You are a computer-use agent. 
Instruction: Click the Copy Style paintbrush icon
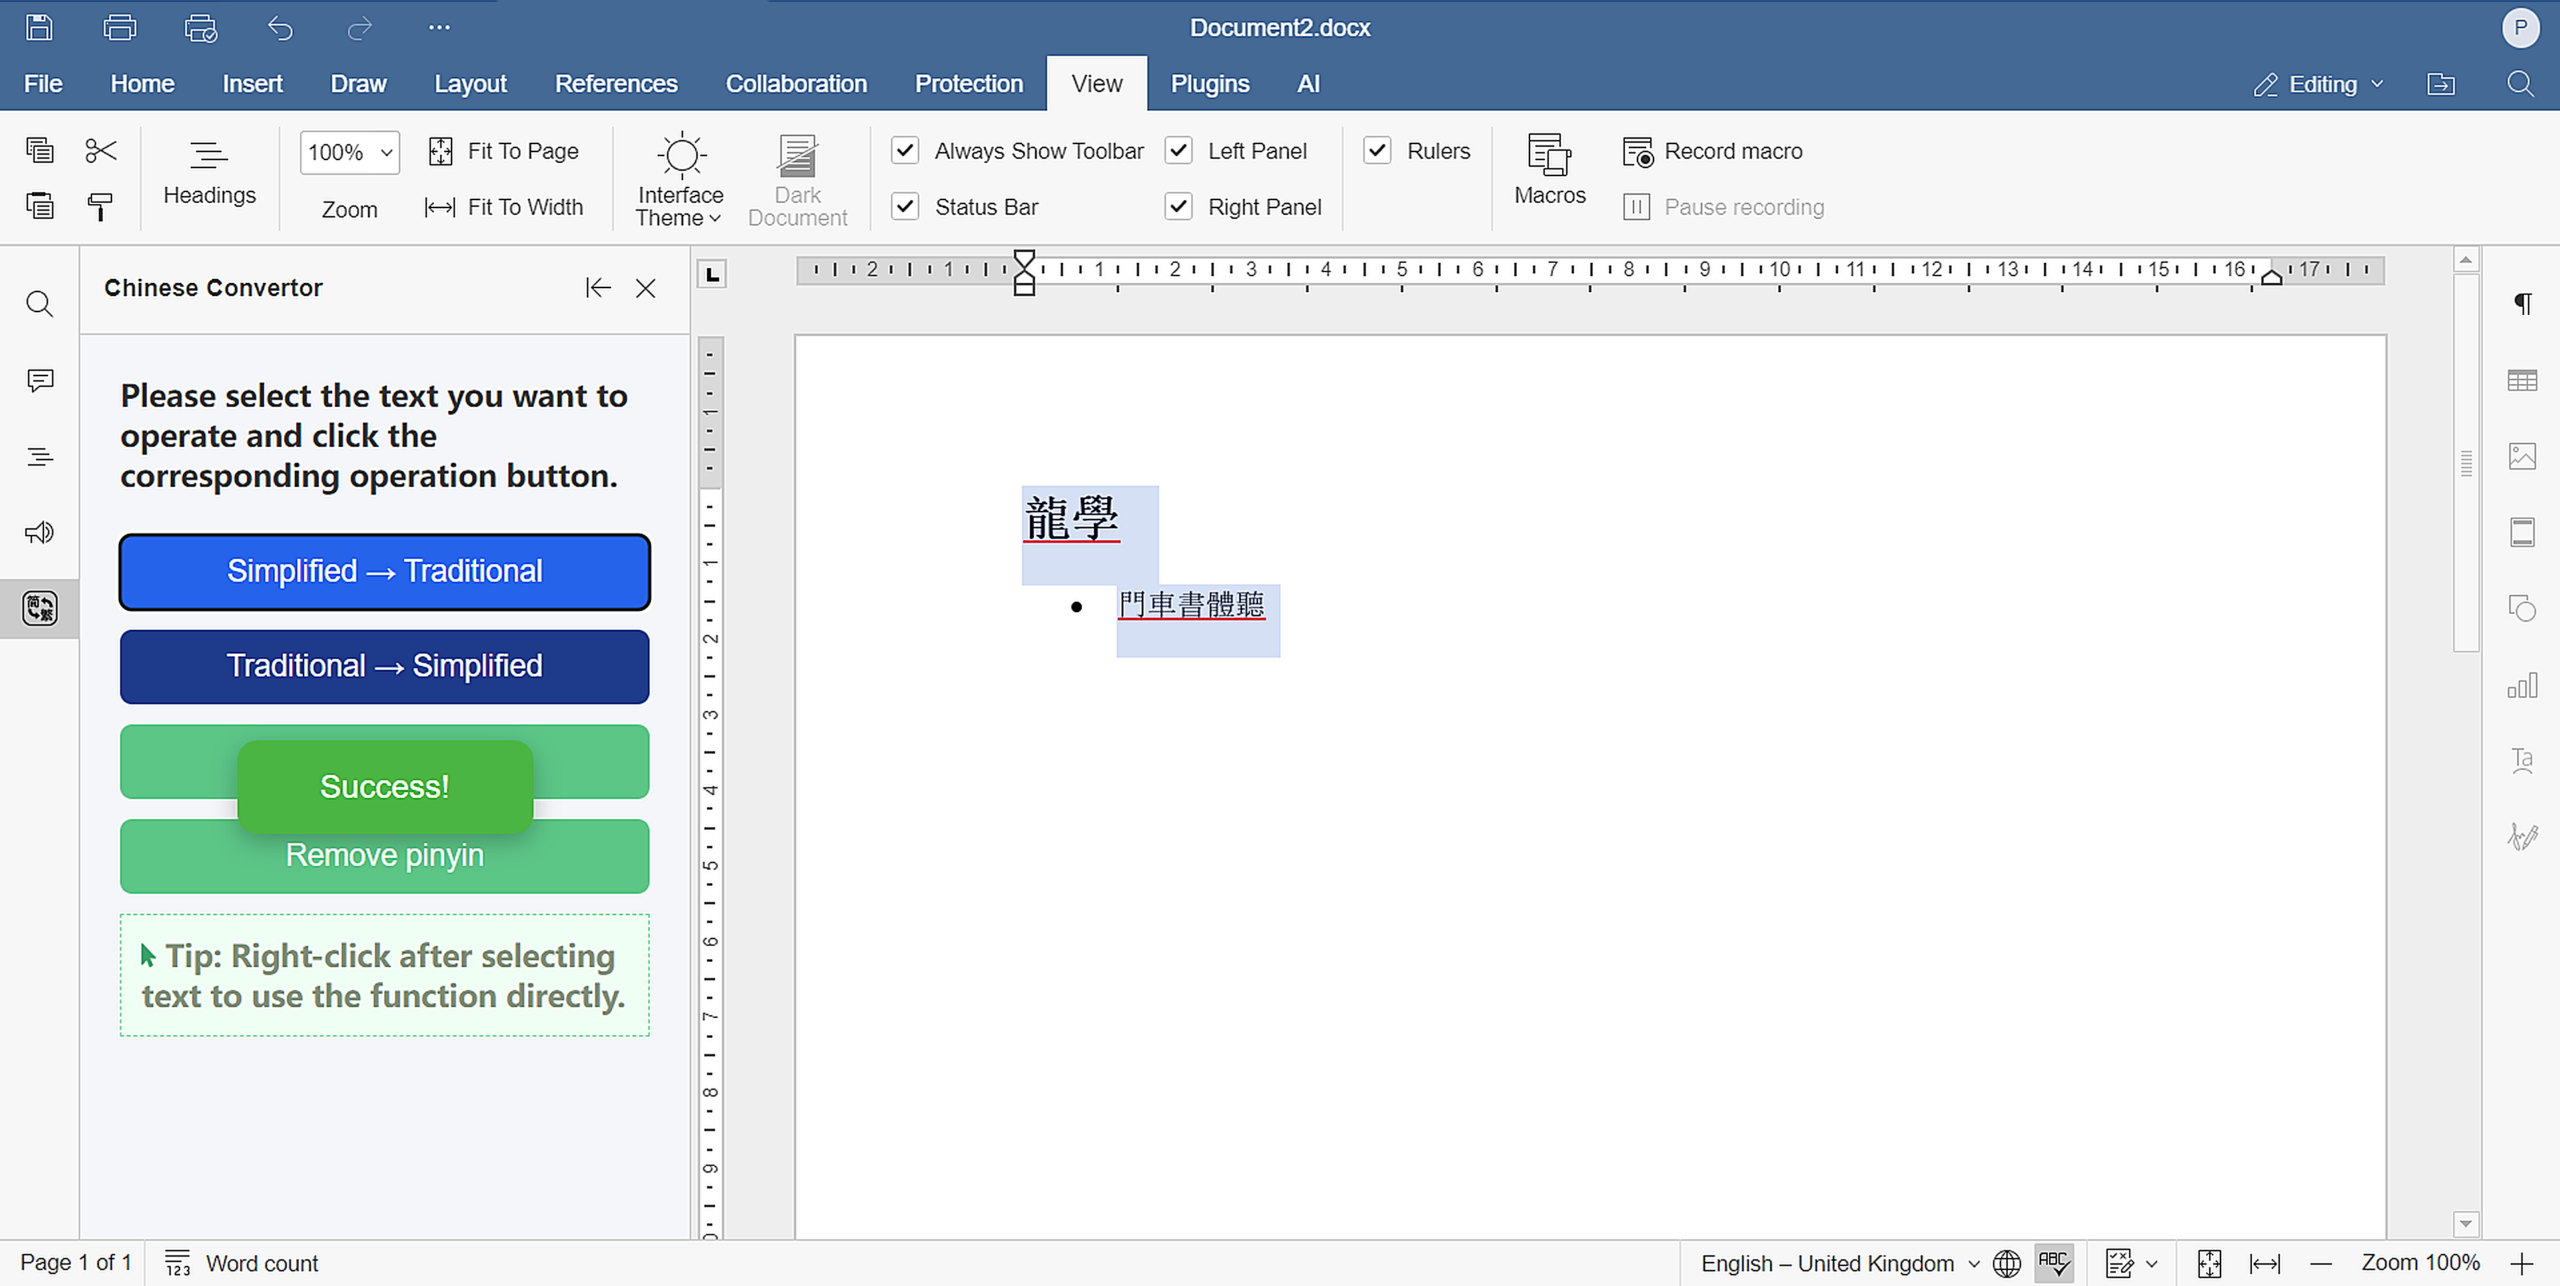(x=101, y=206)
